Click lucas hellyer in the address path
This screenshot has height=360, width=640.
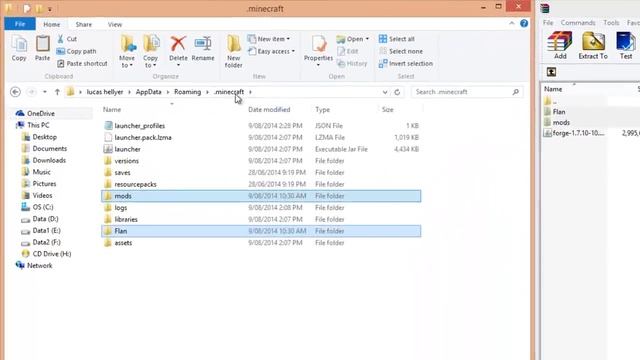coord(104,92)
